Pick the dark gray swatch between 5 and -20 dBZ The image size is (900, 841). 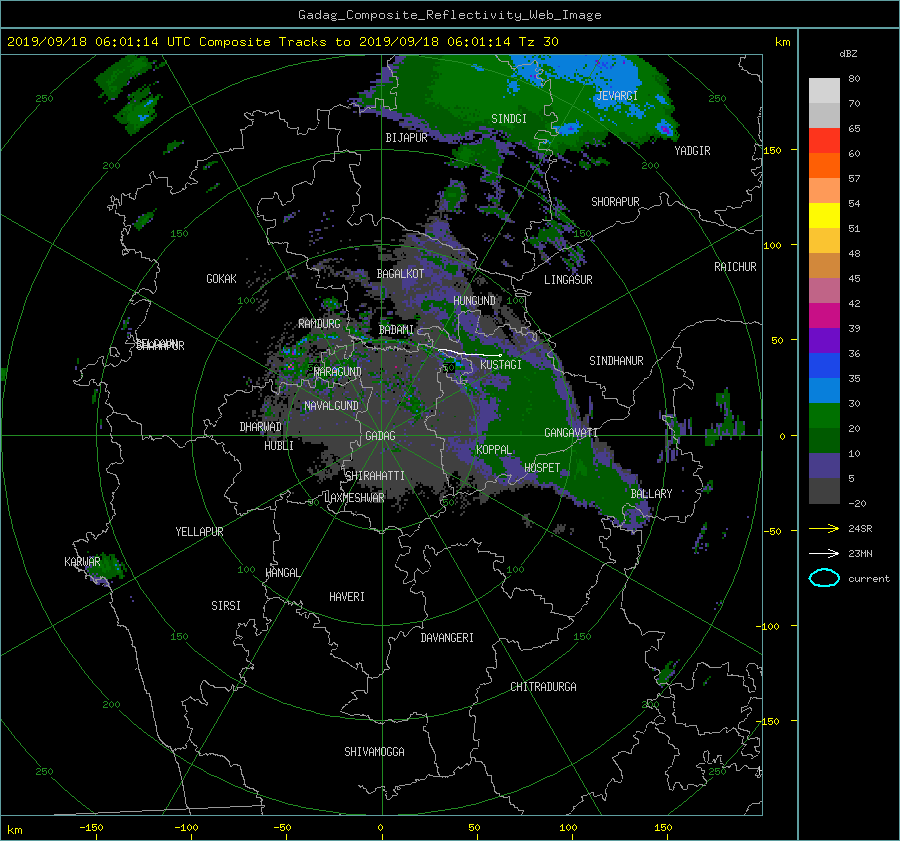[x=824, y=490]
